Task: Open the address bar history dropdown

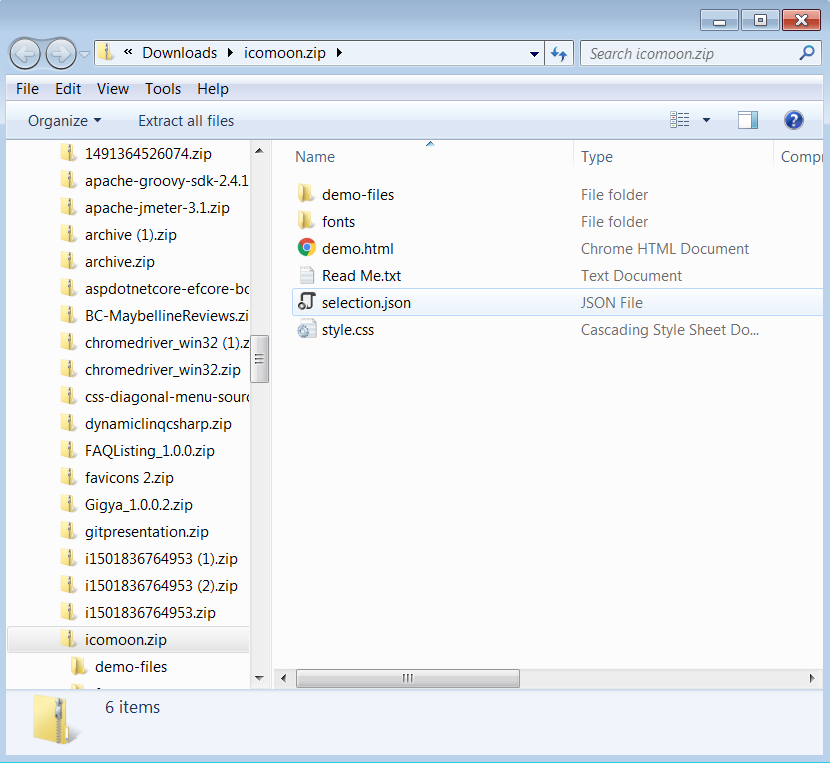Action: tap(532, 53)
